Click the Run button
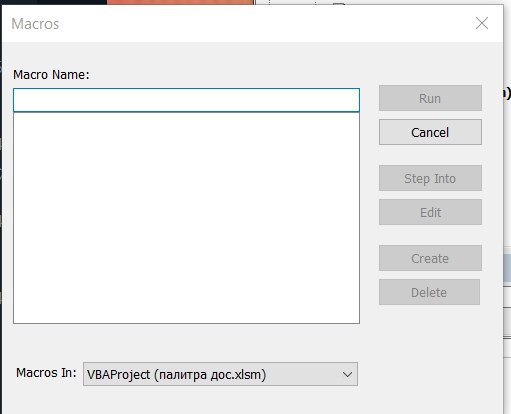 (430, 98)
